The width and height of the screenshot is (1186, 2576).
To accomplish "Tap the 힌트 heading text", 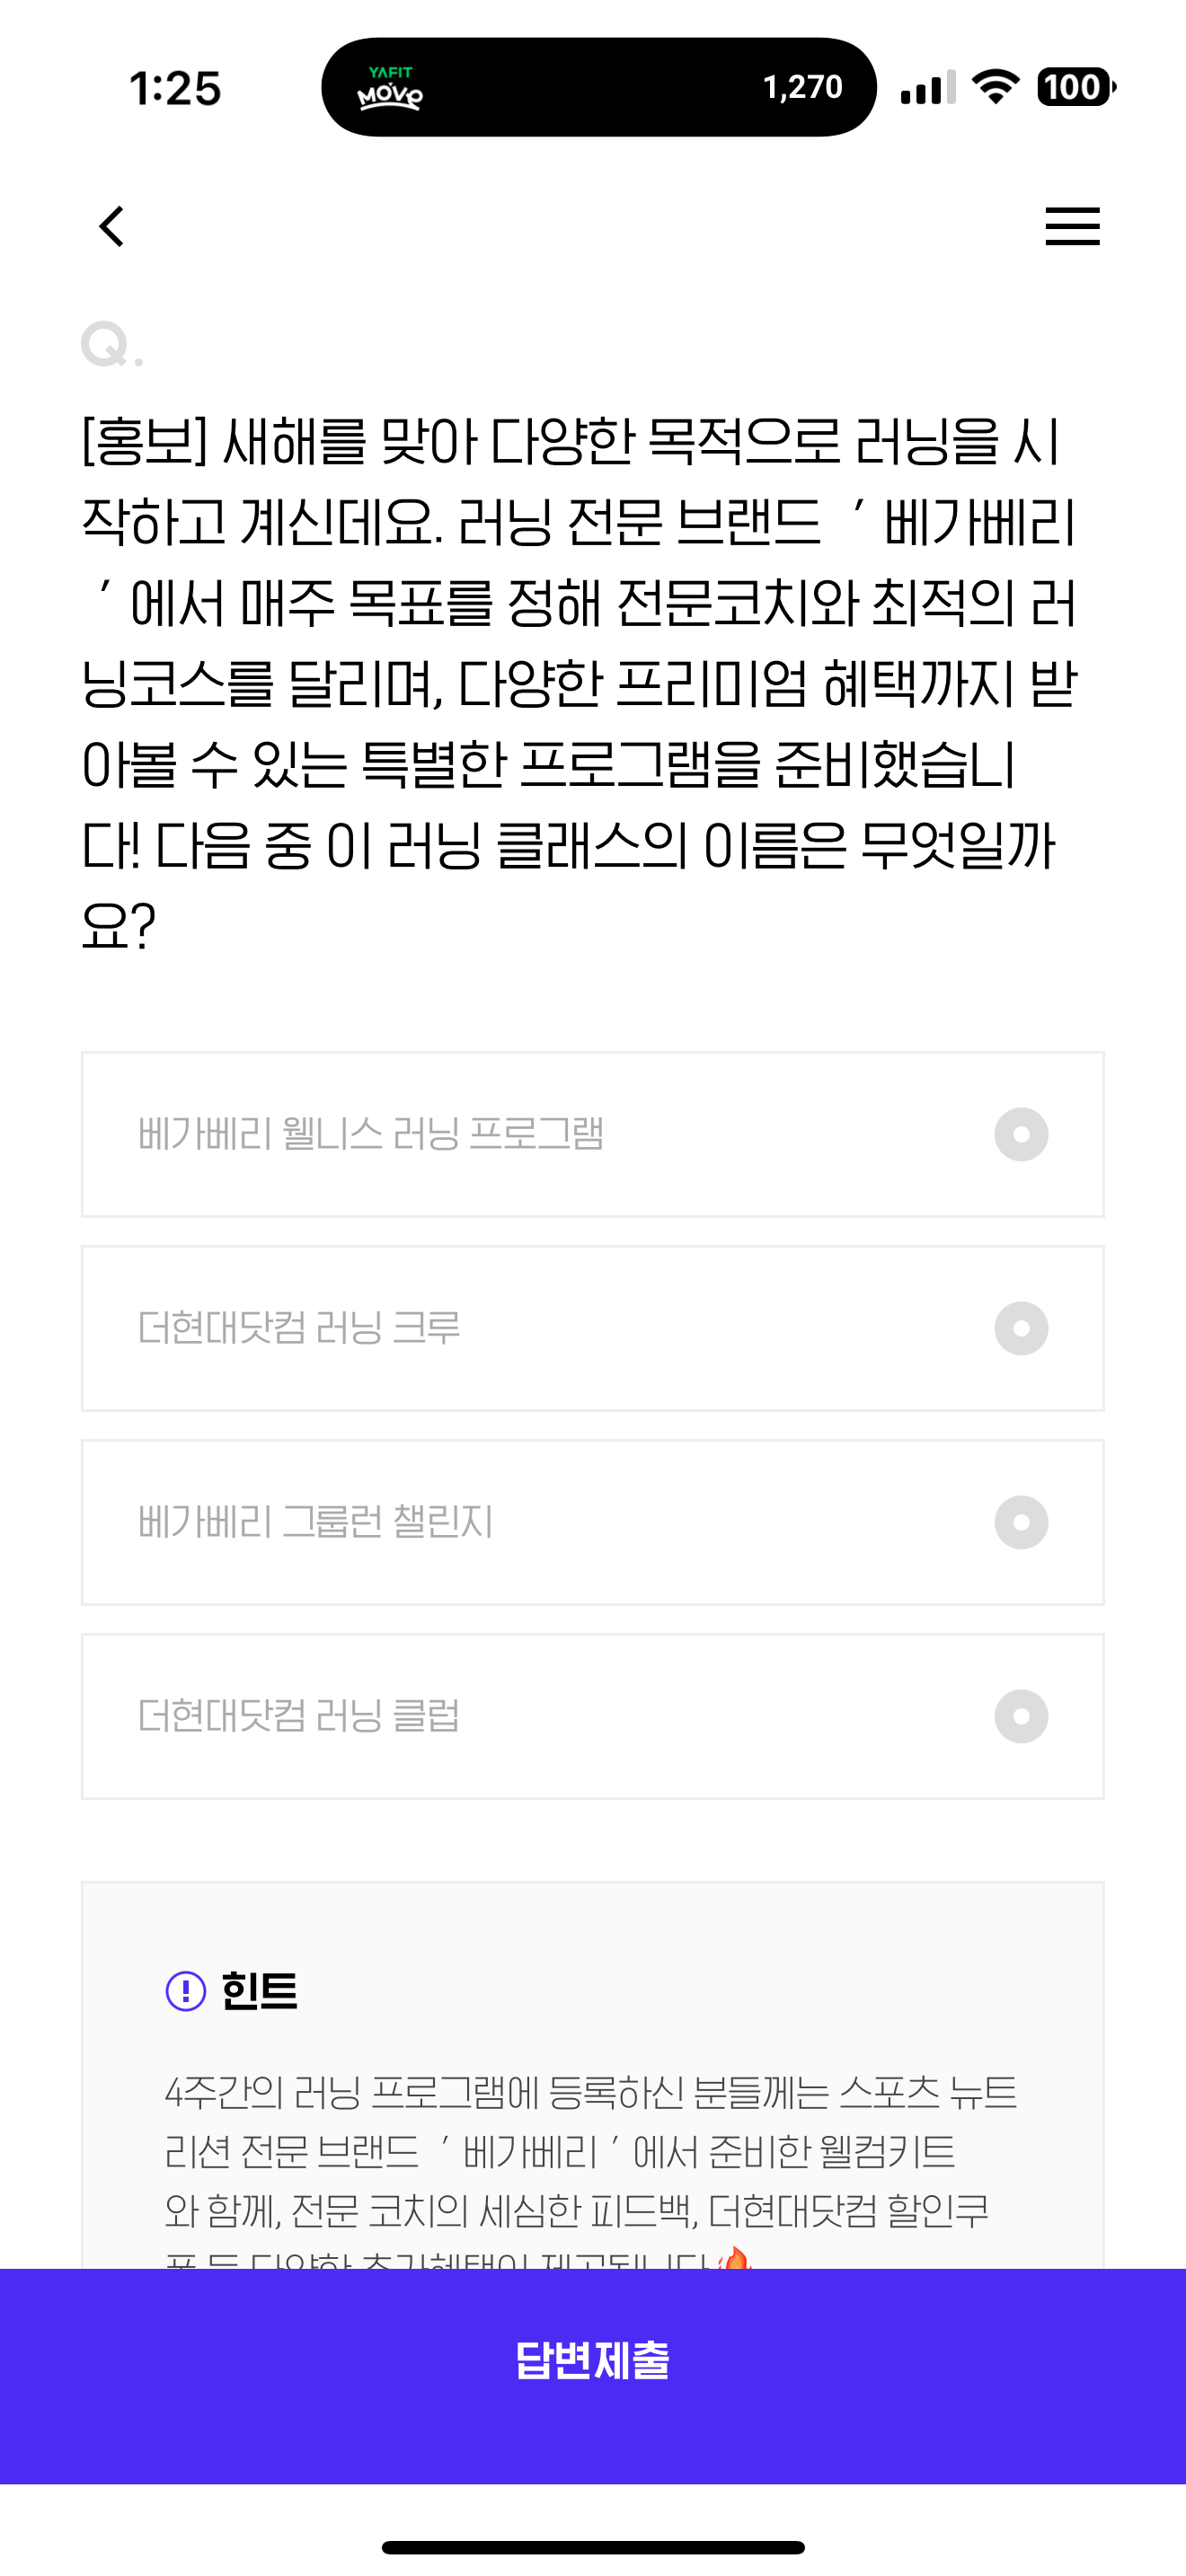I will pos(259,1990).
